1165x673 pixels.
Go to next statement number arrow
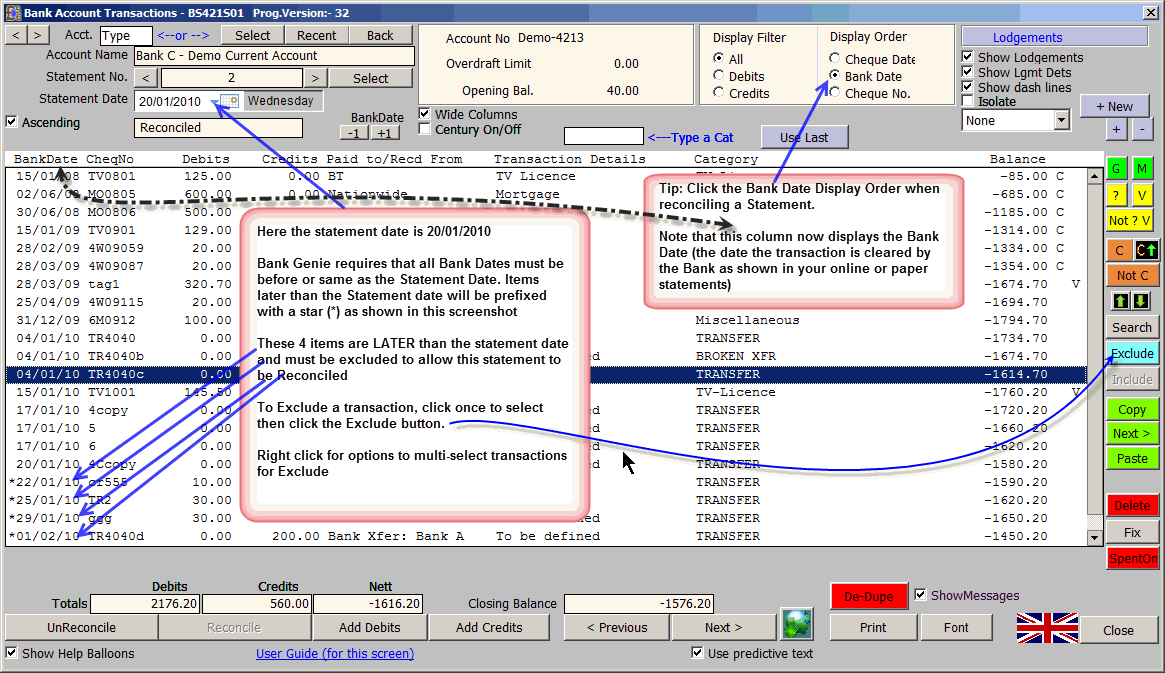point(314,78)
